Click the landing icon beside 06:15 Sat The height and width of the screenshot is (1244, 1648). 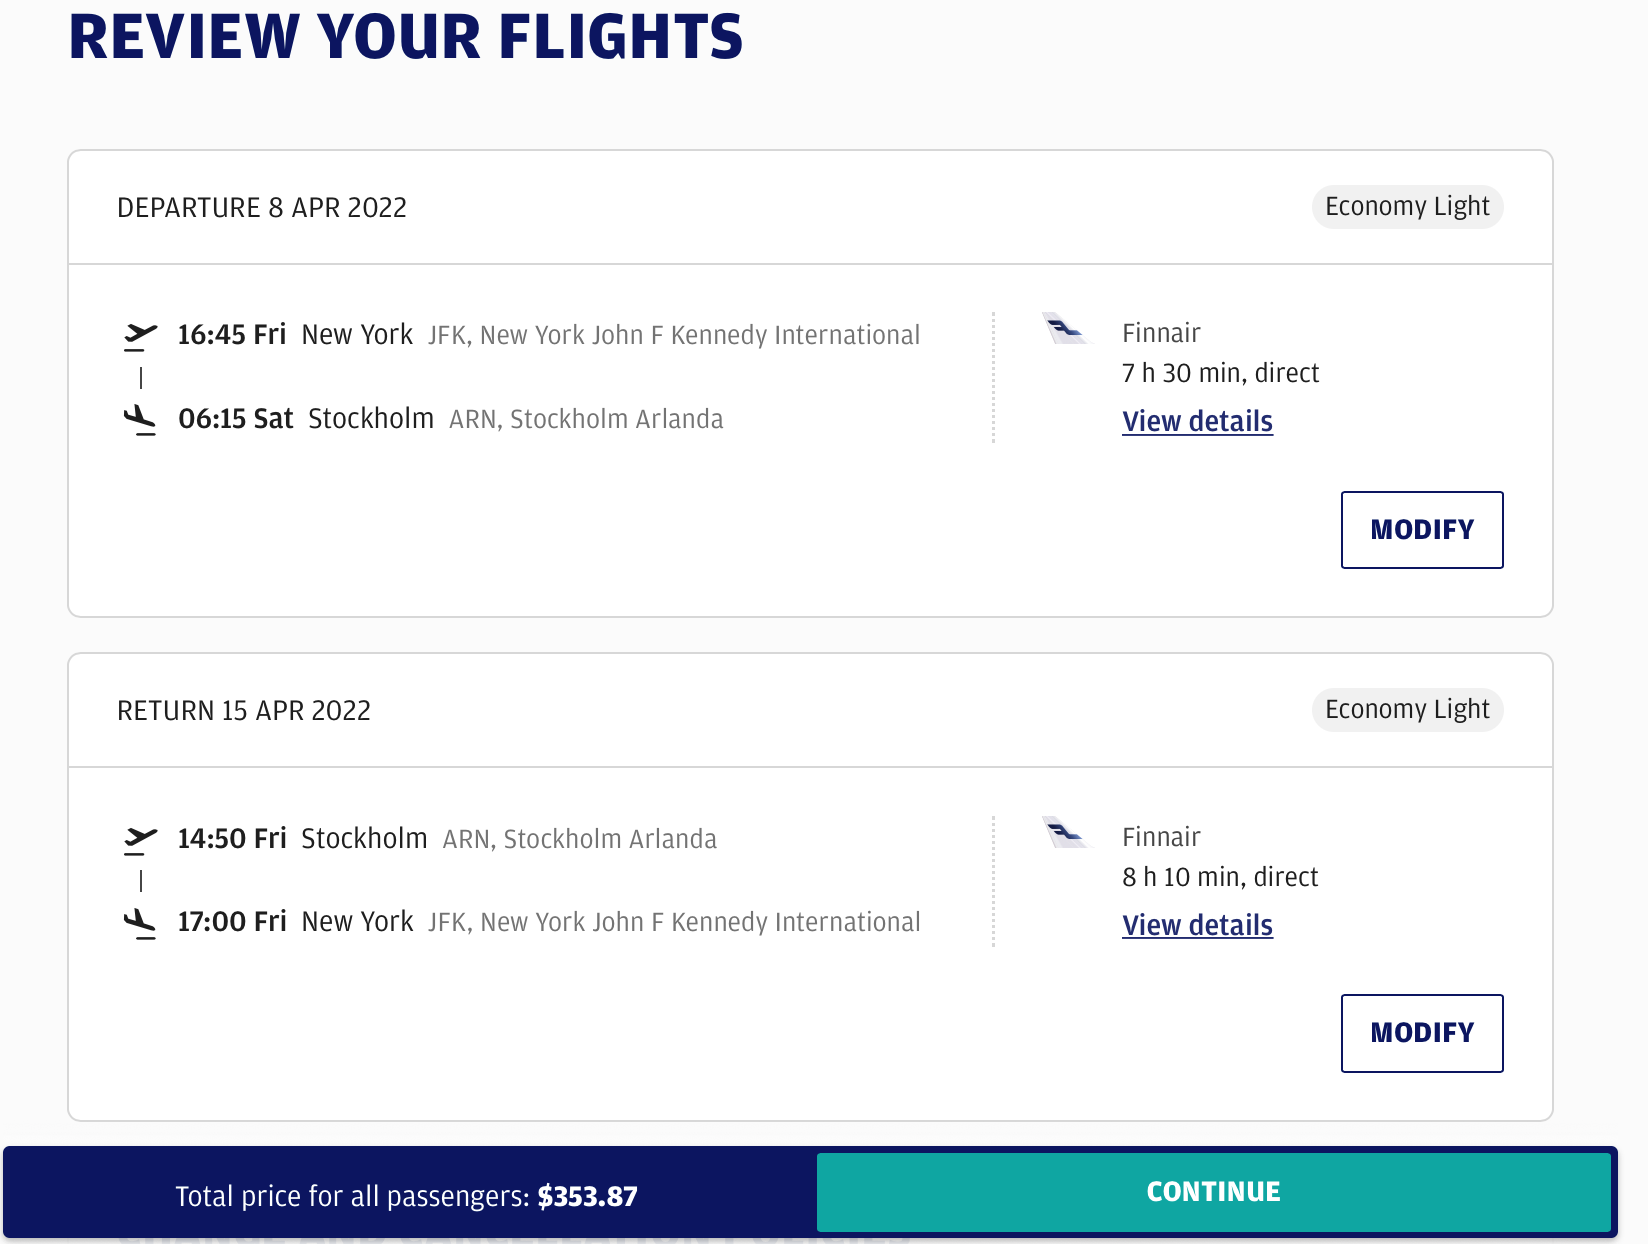pyautogui.click(x=140, y=419)
